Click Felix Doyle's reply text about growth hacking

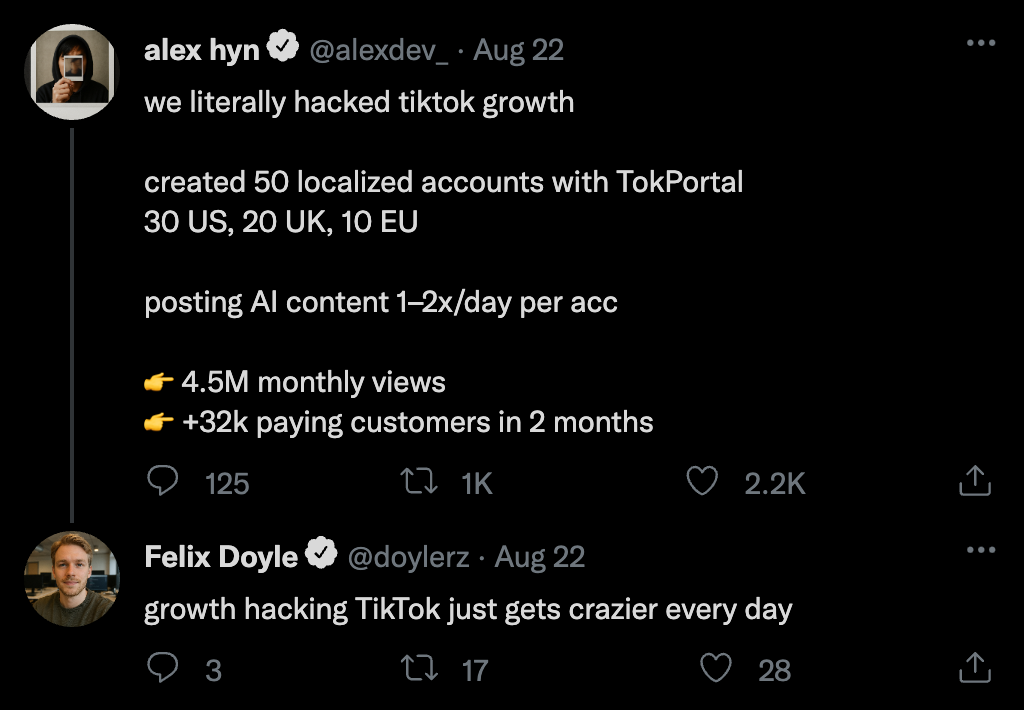click(x=468, y=609)
